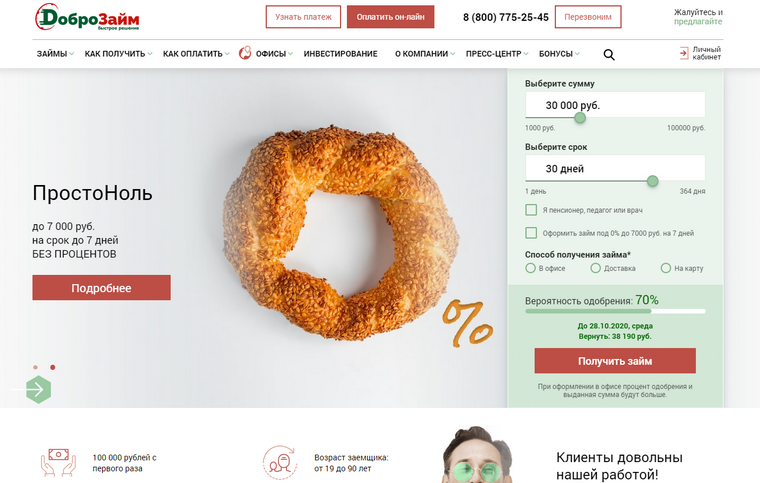Image resolution: width=760 pixels, height=483 pixels.
Task: Click the green hexagon slider arrow
Action: tap(38, 389)
